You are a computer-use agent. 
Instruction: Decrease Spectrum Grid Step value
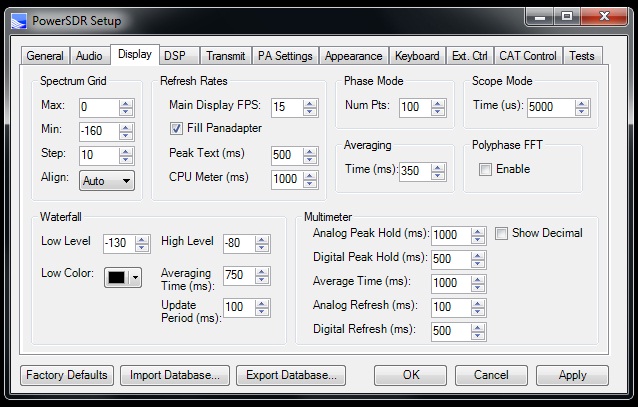126,160
